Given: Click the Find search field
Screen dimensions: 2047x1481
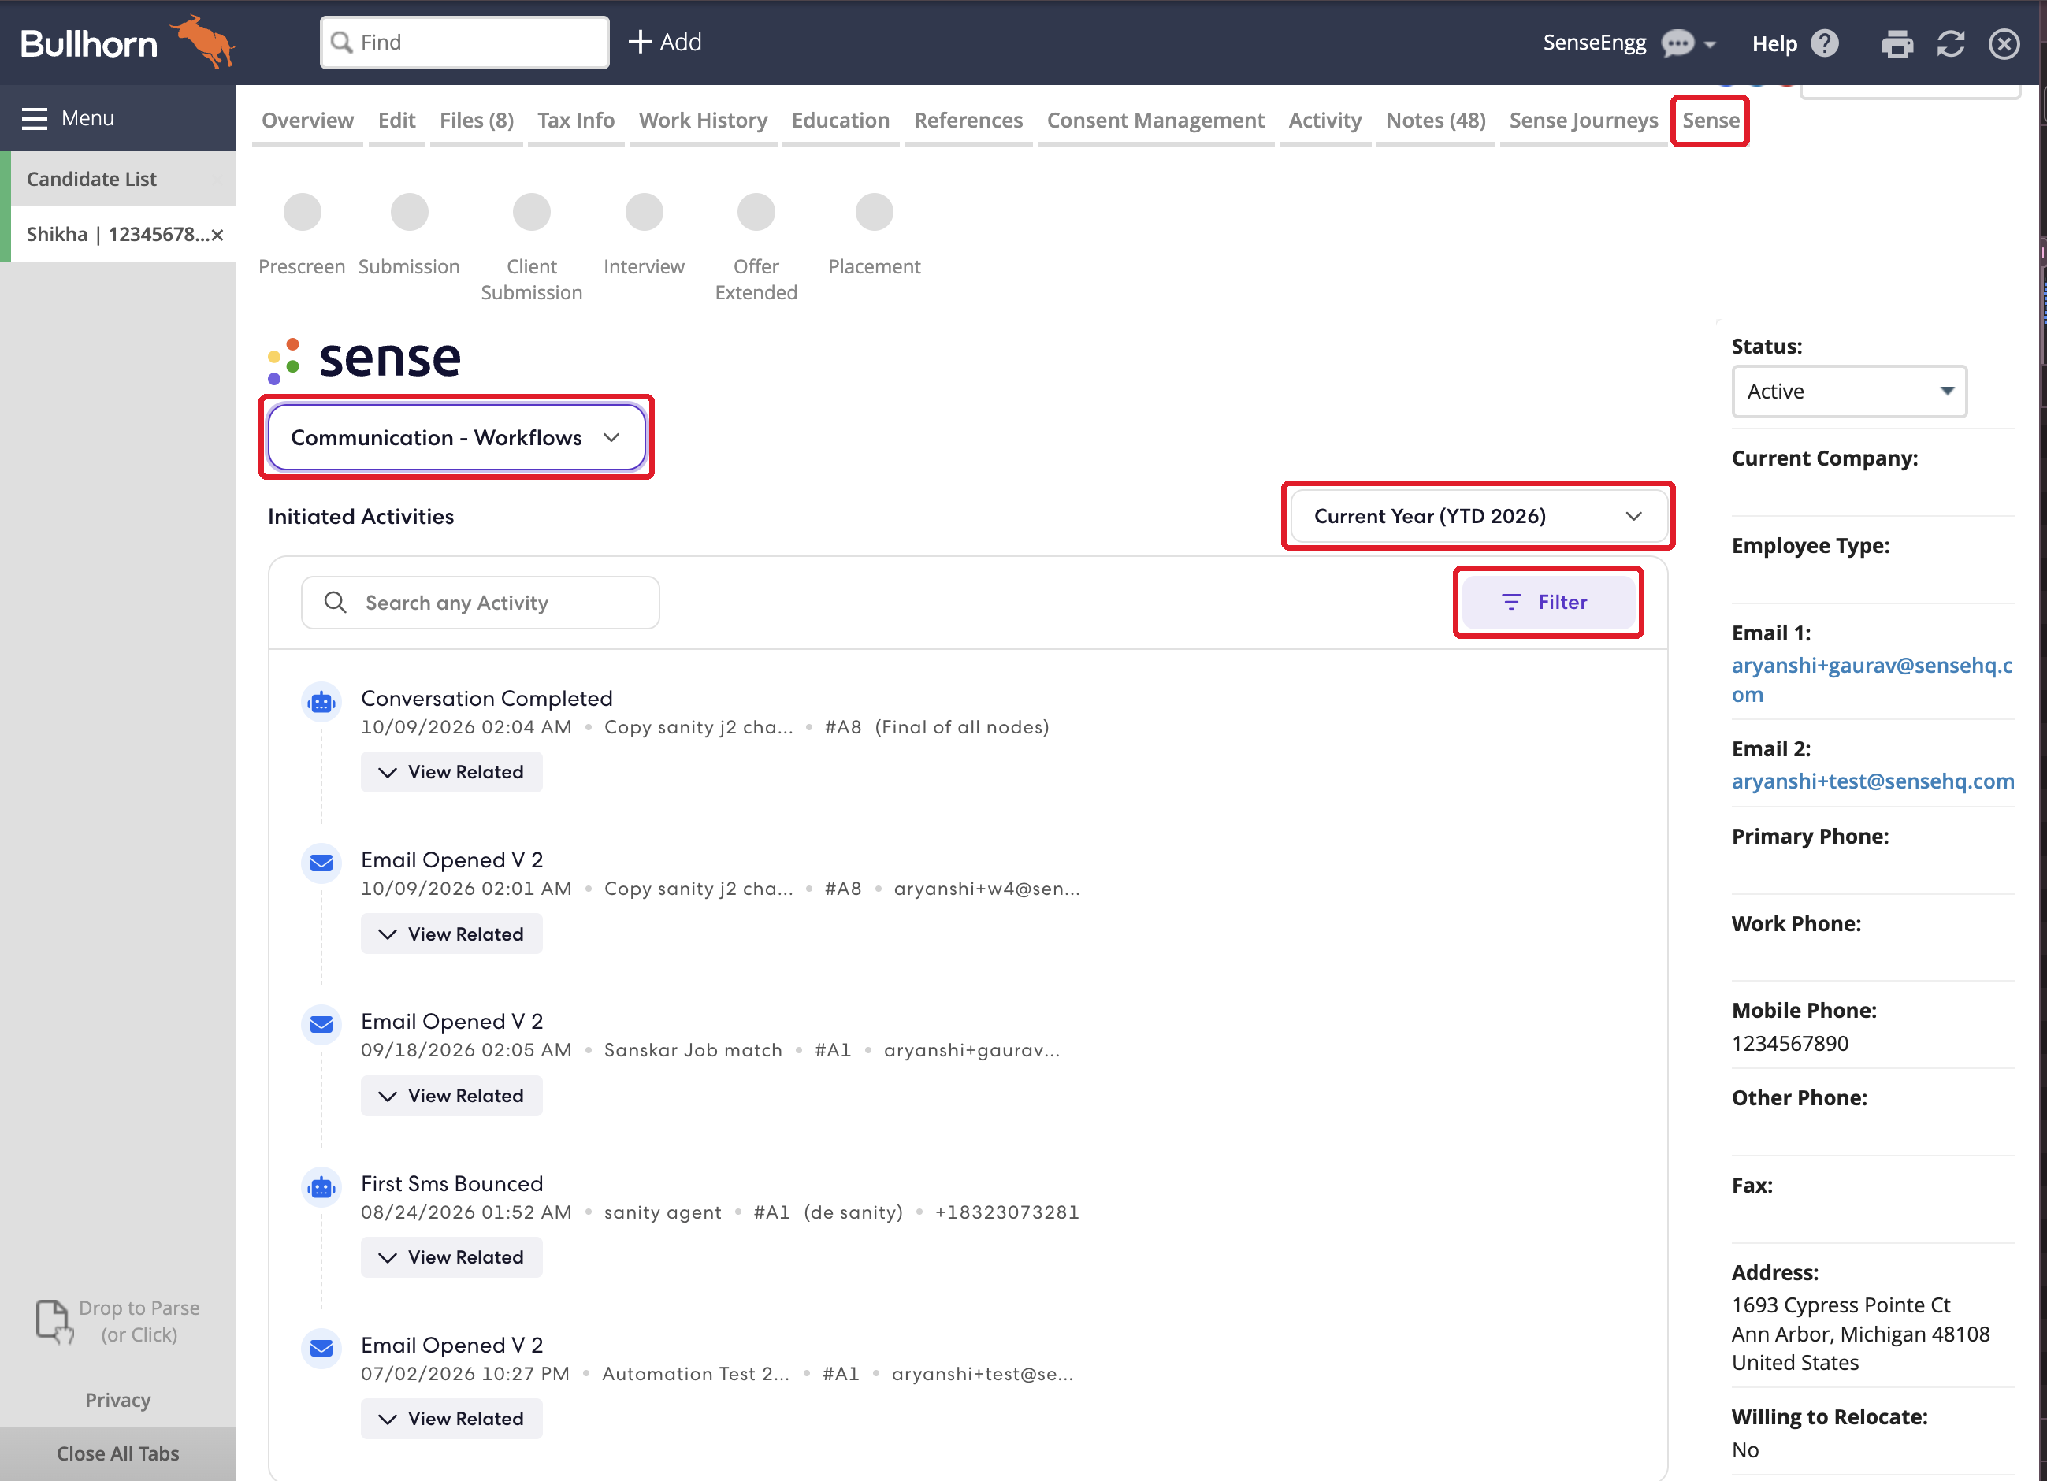Looking at the screenshot, I should pyautogui.click(x=465, y=43).
